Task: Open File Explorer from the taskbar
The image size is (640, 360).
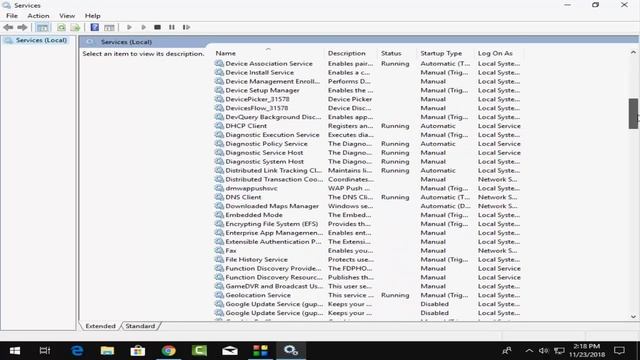Action: (107, 351)
